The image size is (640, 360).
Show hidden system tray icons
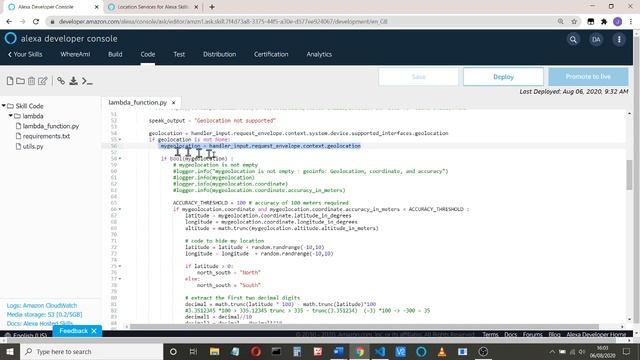552,351
